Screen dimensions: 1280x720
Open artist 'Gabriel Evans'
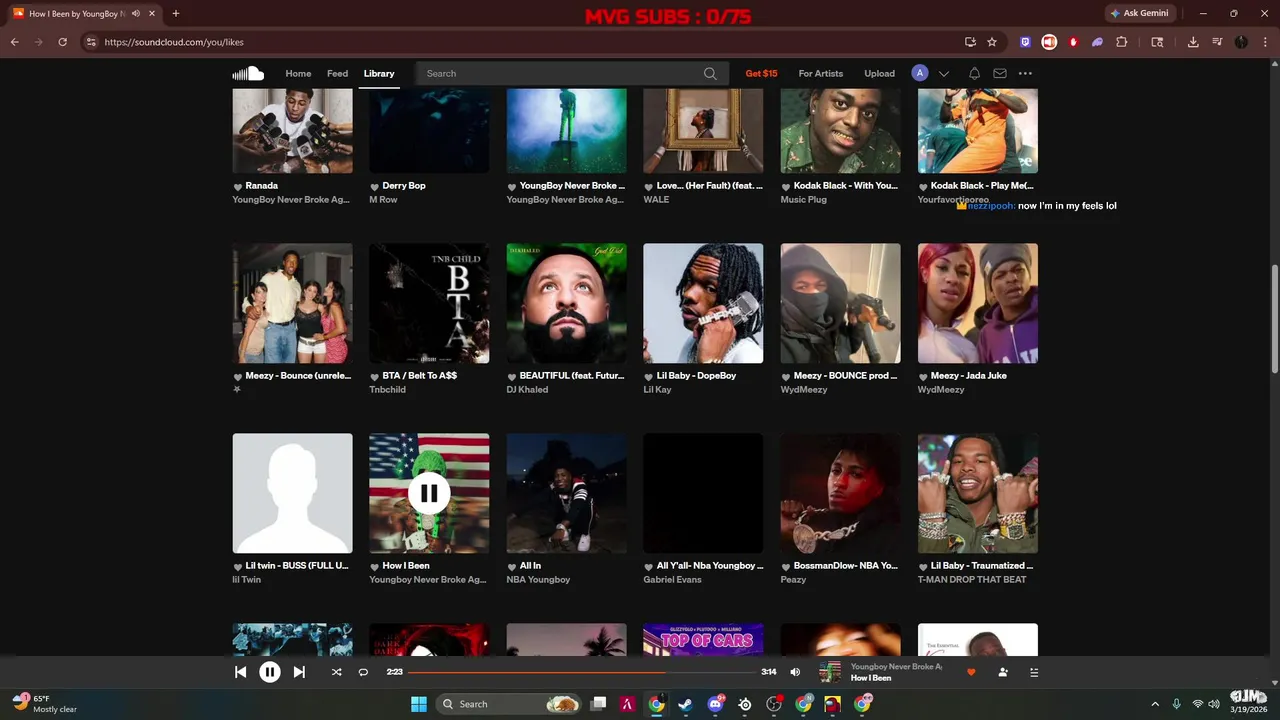[673, 580]
